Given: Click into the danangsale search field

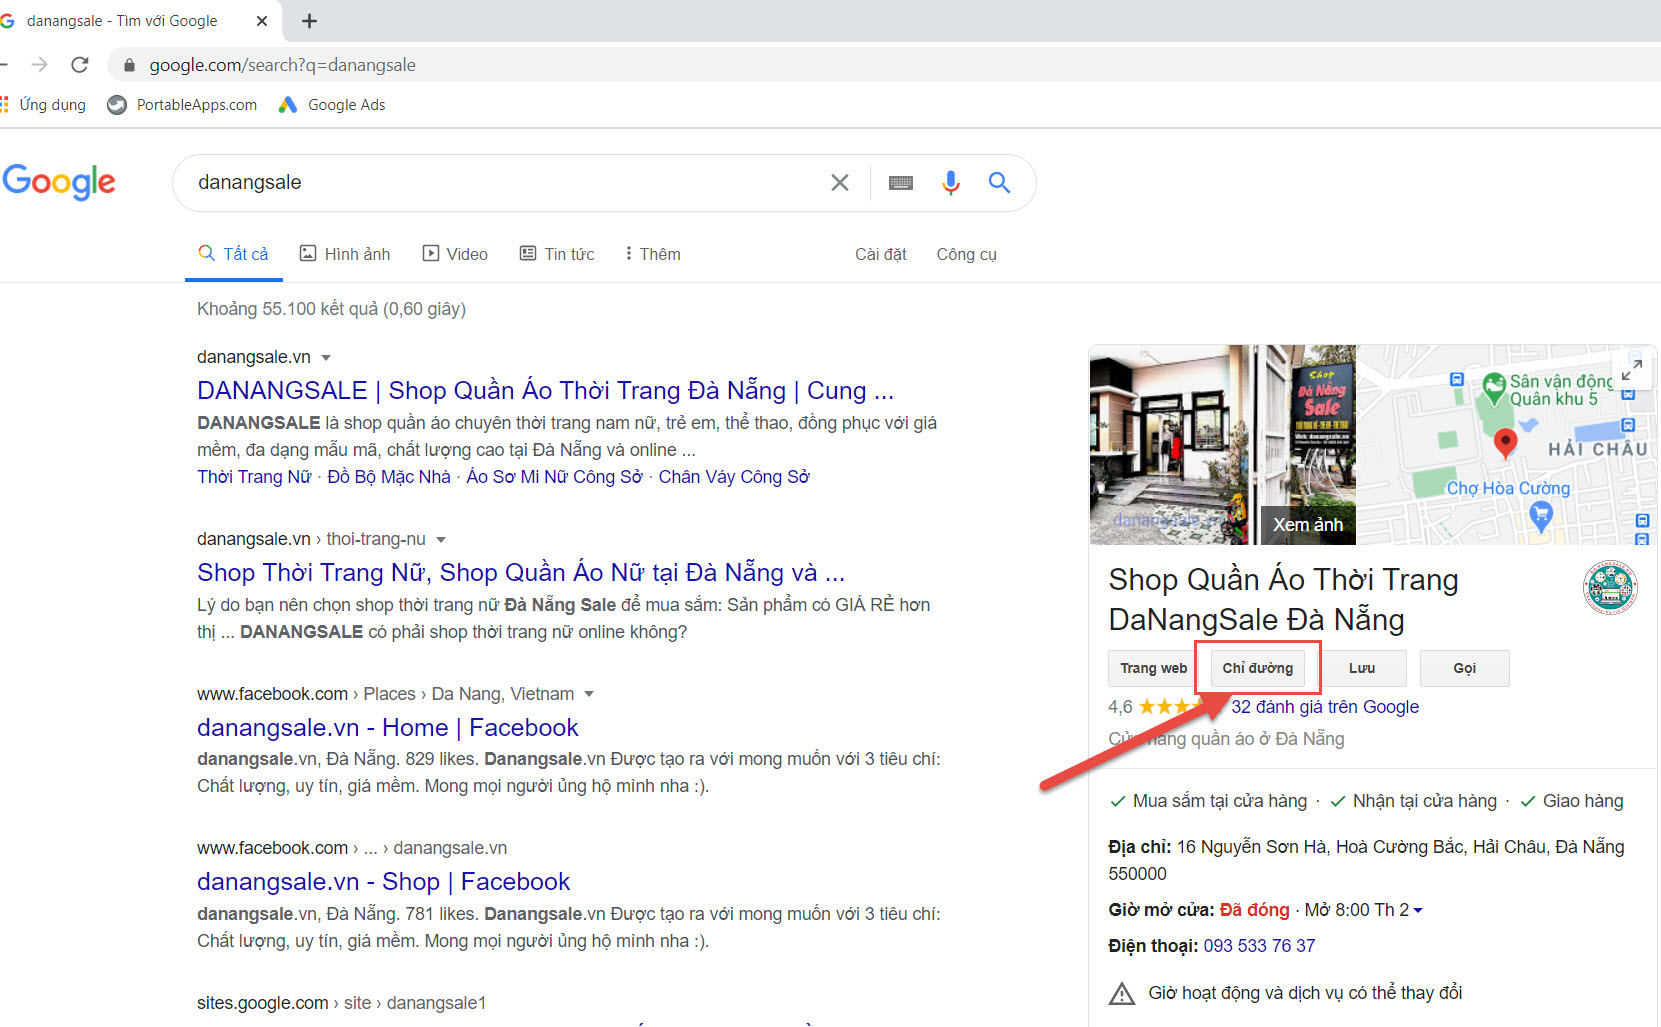Looking at the screenshot, I should 500,182.
